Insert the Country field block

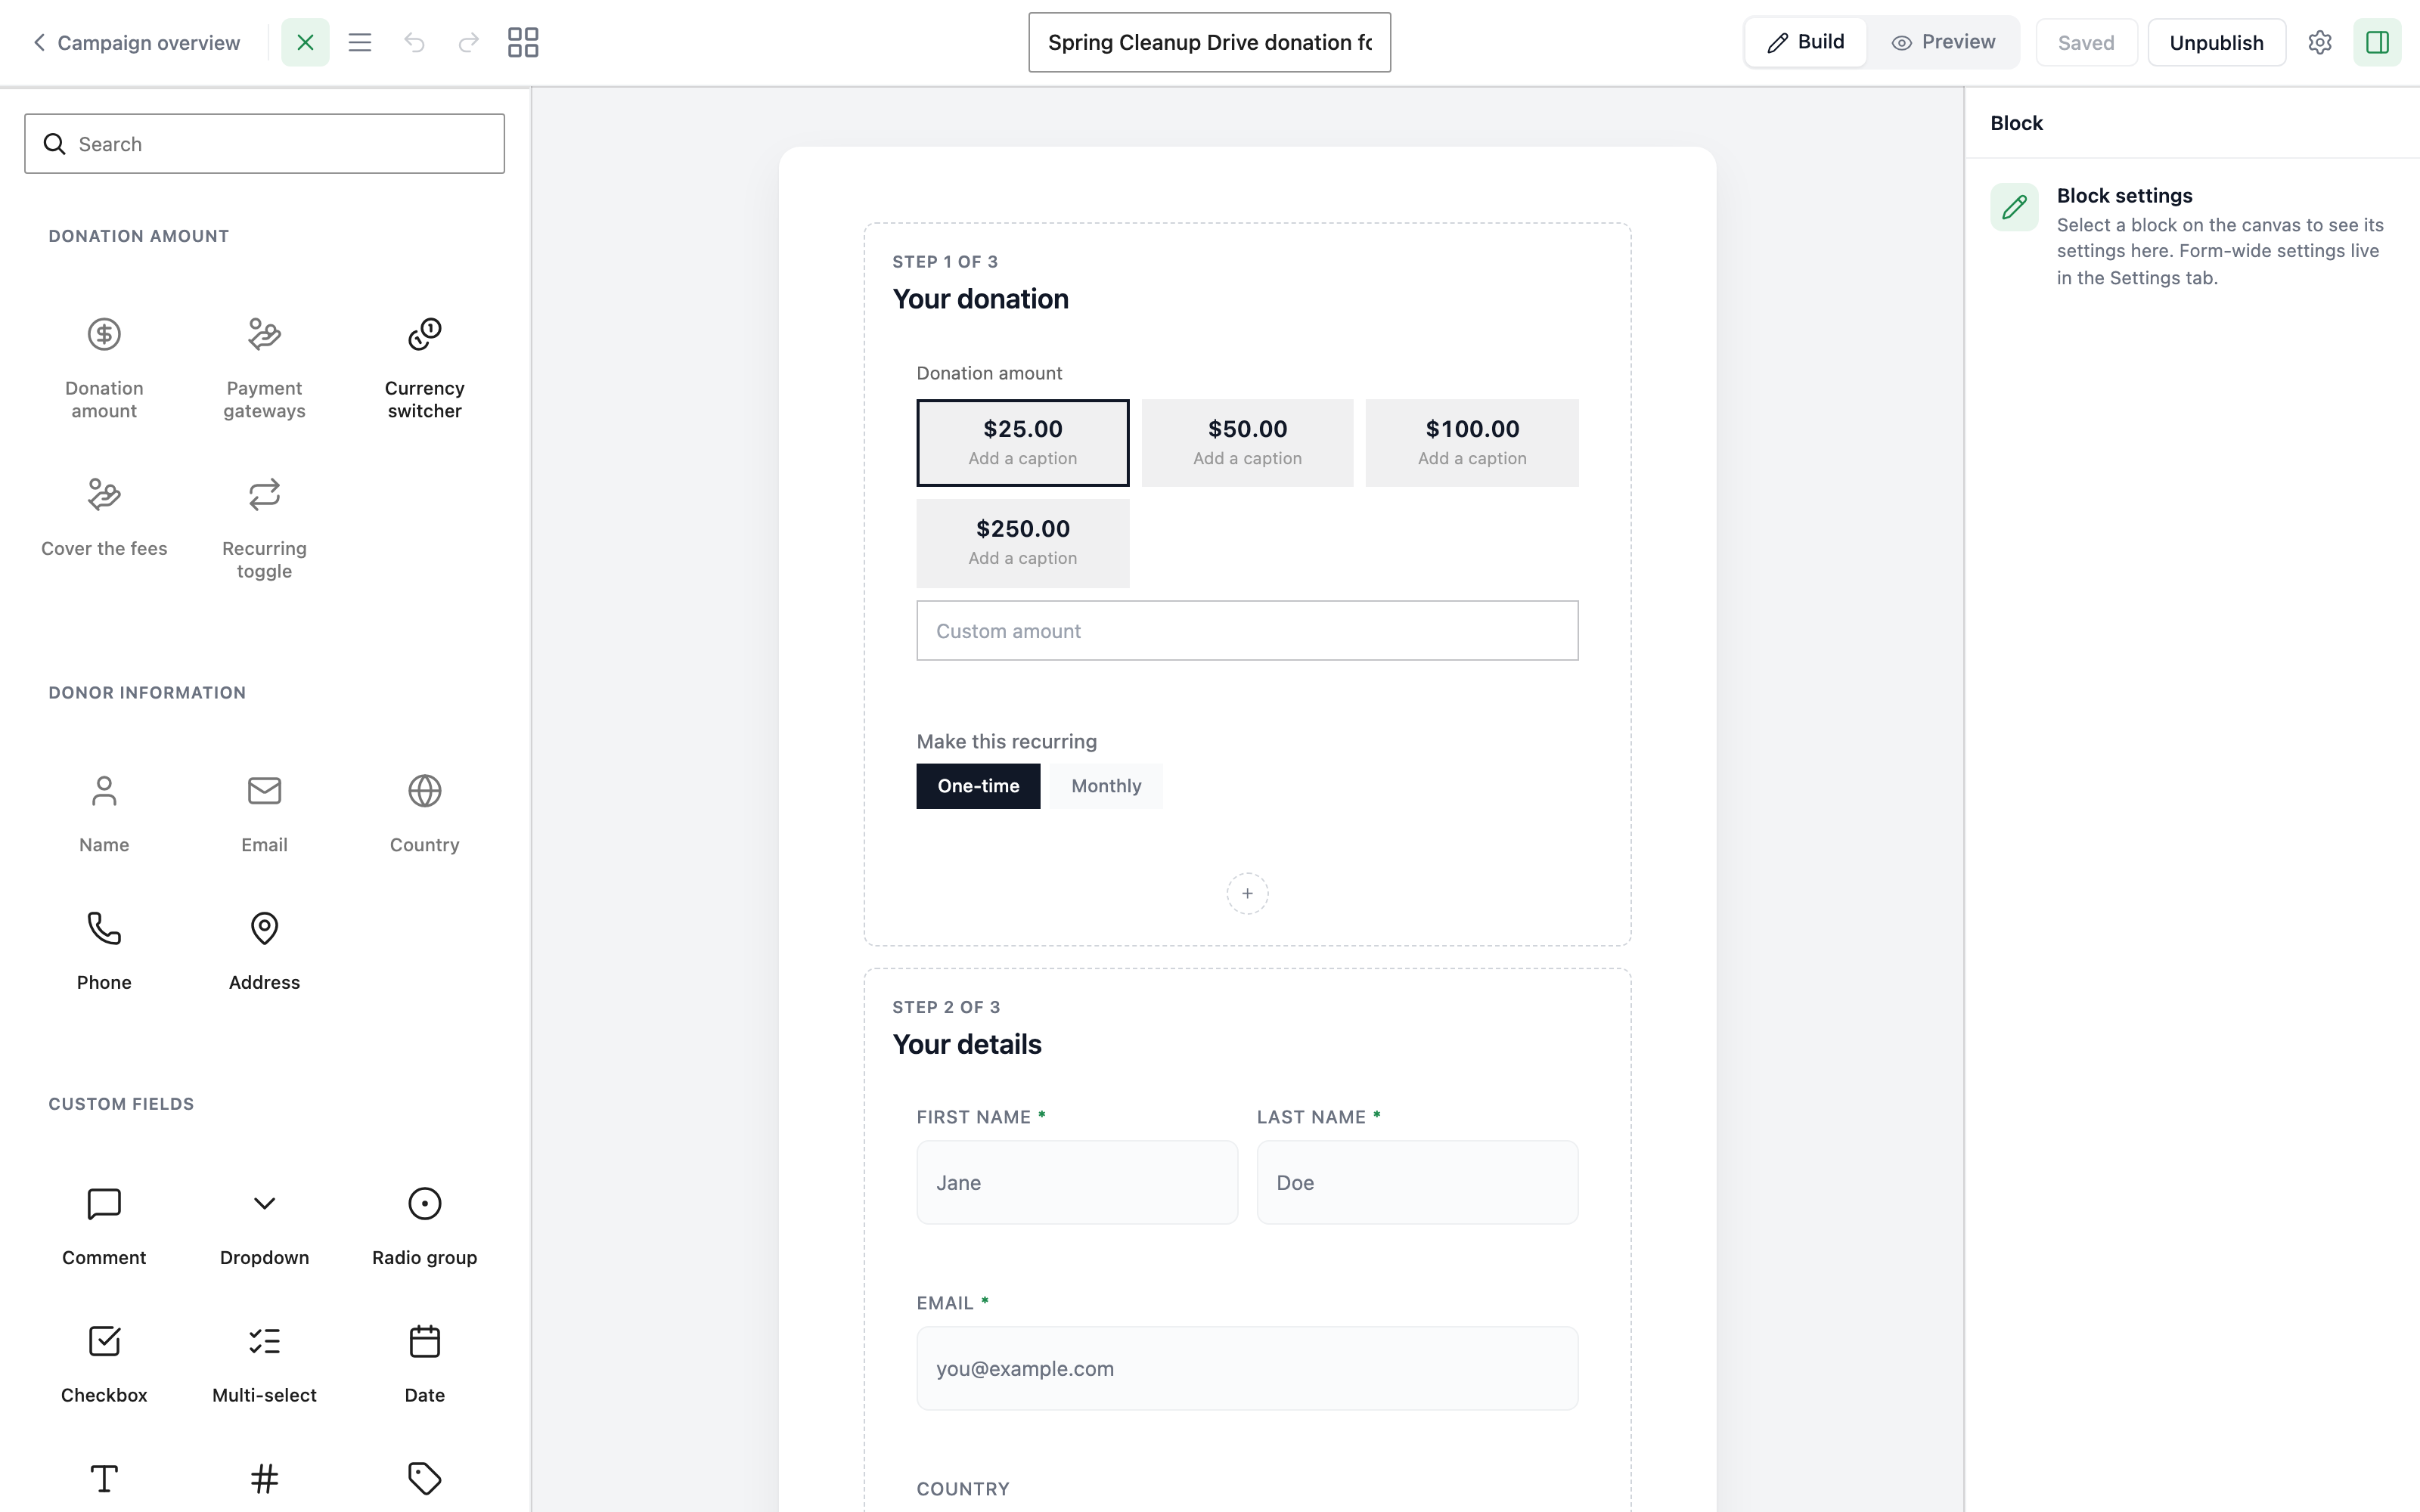[x=424, y=813]
